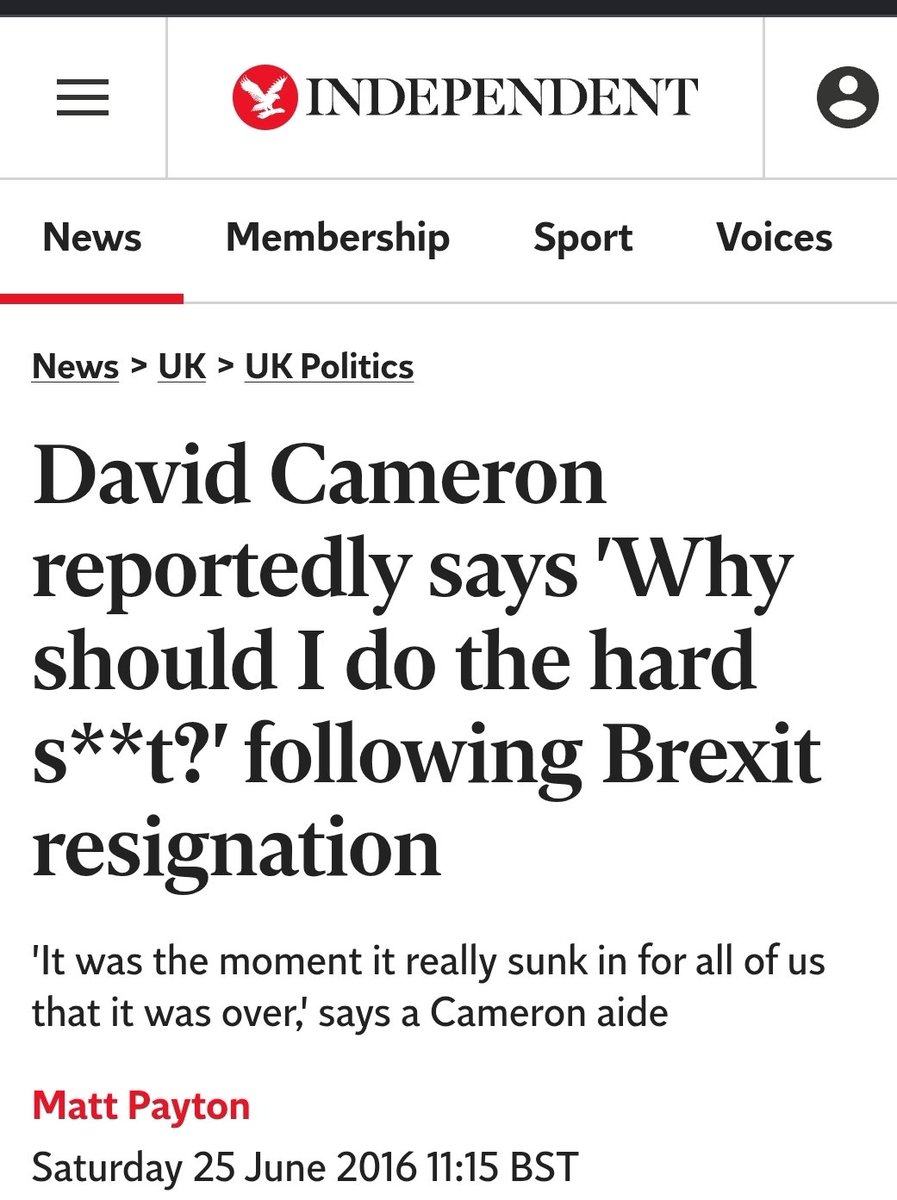This screenshot has height=1200, width=897.
Task: Open the hamburger navigation menu
Action: (82, 98)
